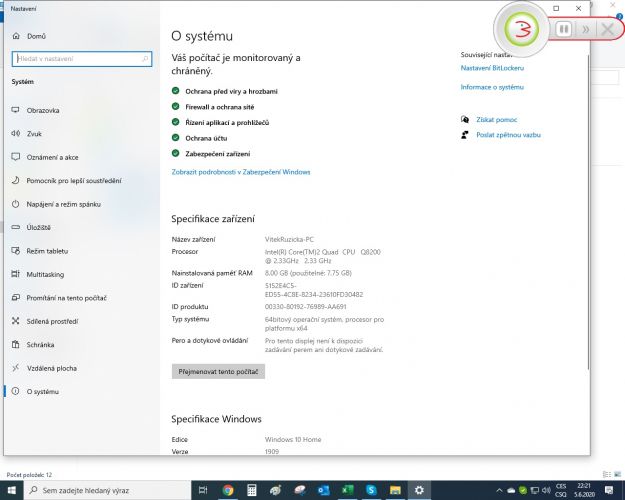This screenshot has width=625, height=500.
Task: Pause the screen recording
Action: click(x=564, y=29)
